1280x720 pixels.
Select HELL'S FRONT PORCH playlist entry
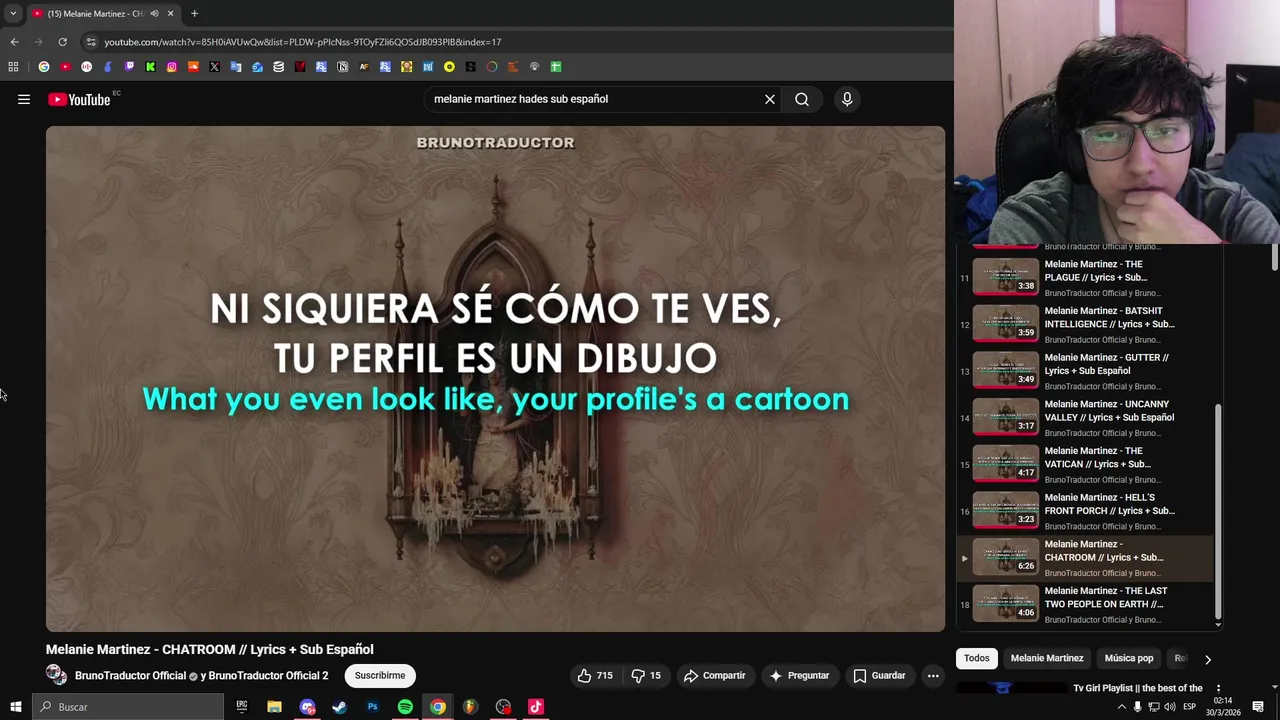pos(1085,511)
